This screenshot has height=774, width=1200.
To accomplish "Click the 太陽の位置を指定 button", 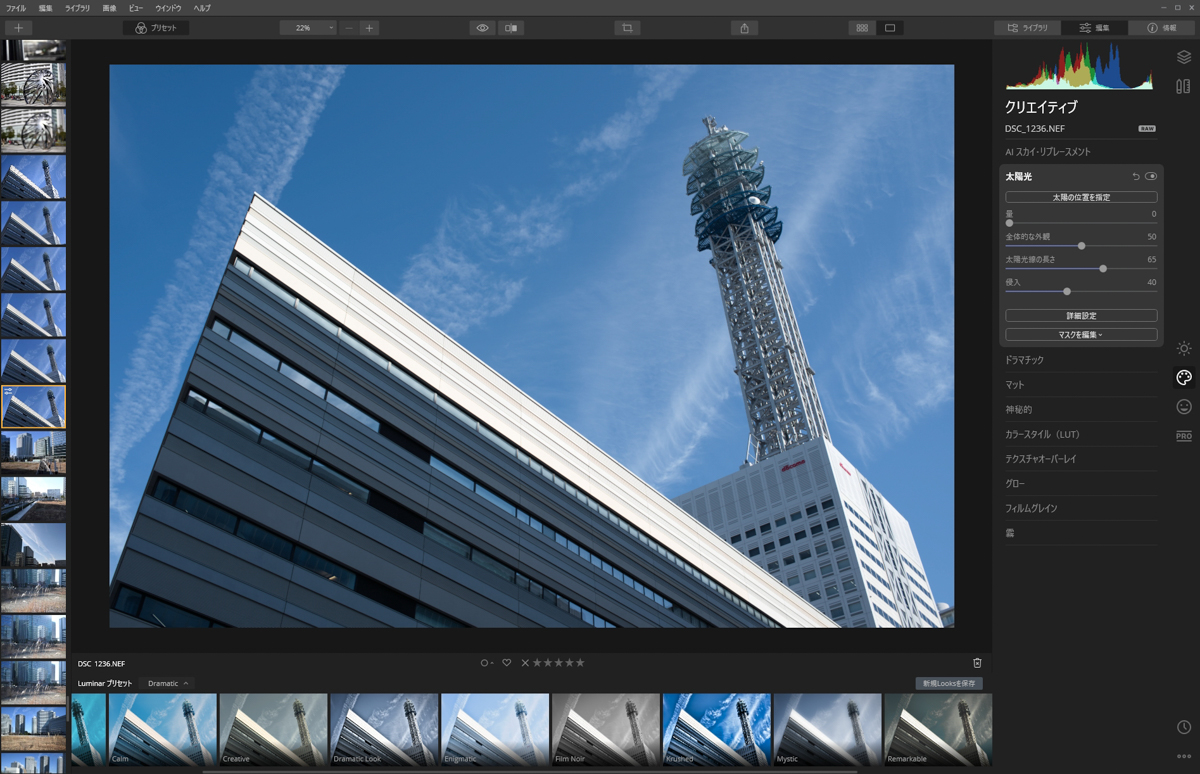I will point(1081,198).
